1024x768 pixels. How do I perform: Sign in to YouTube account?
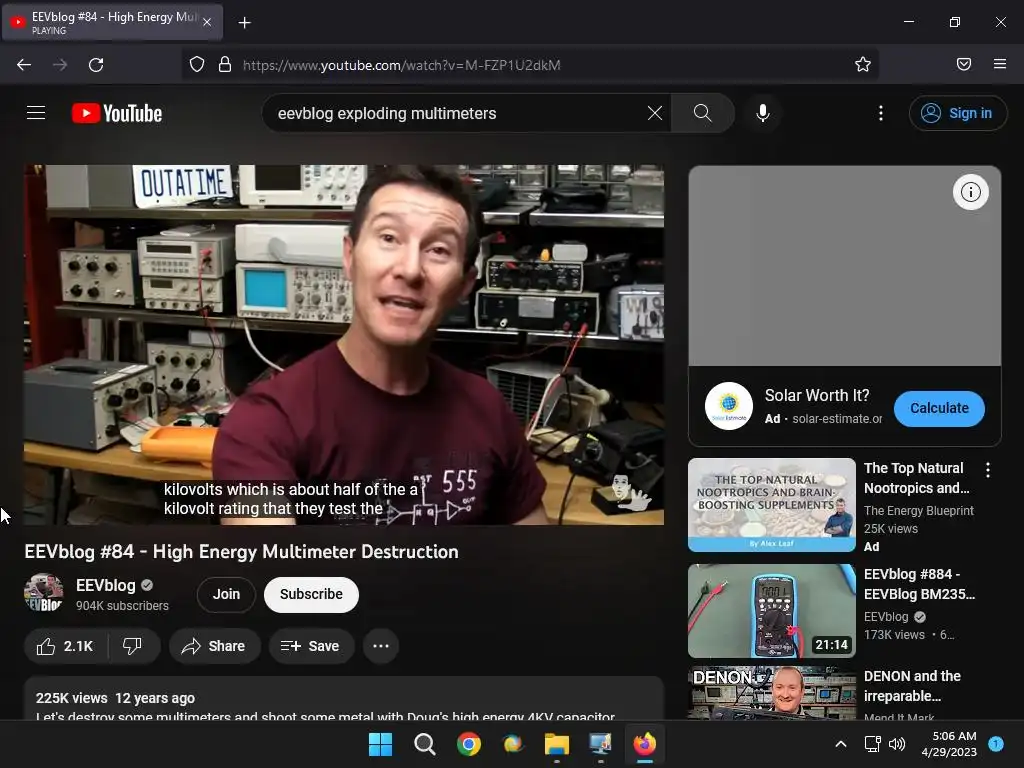(957, 113)
